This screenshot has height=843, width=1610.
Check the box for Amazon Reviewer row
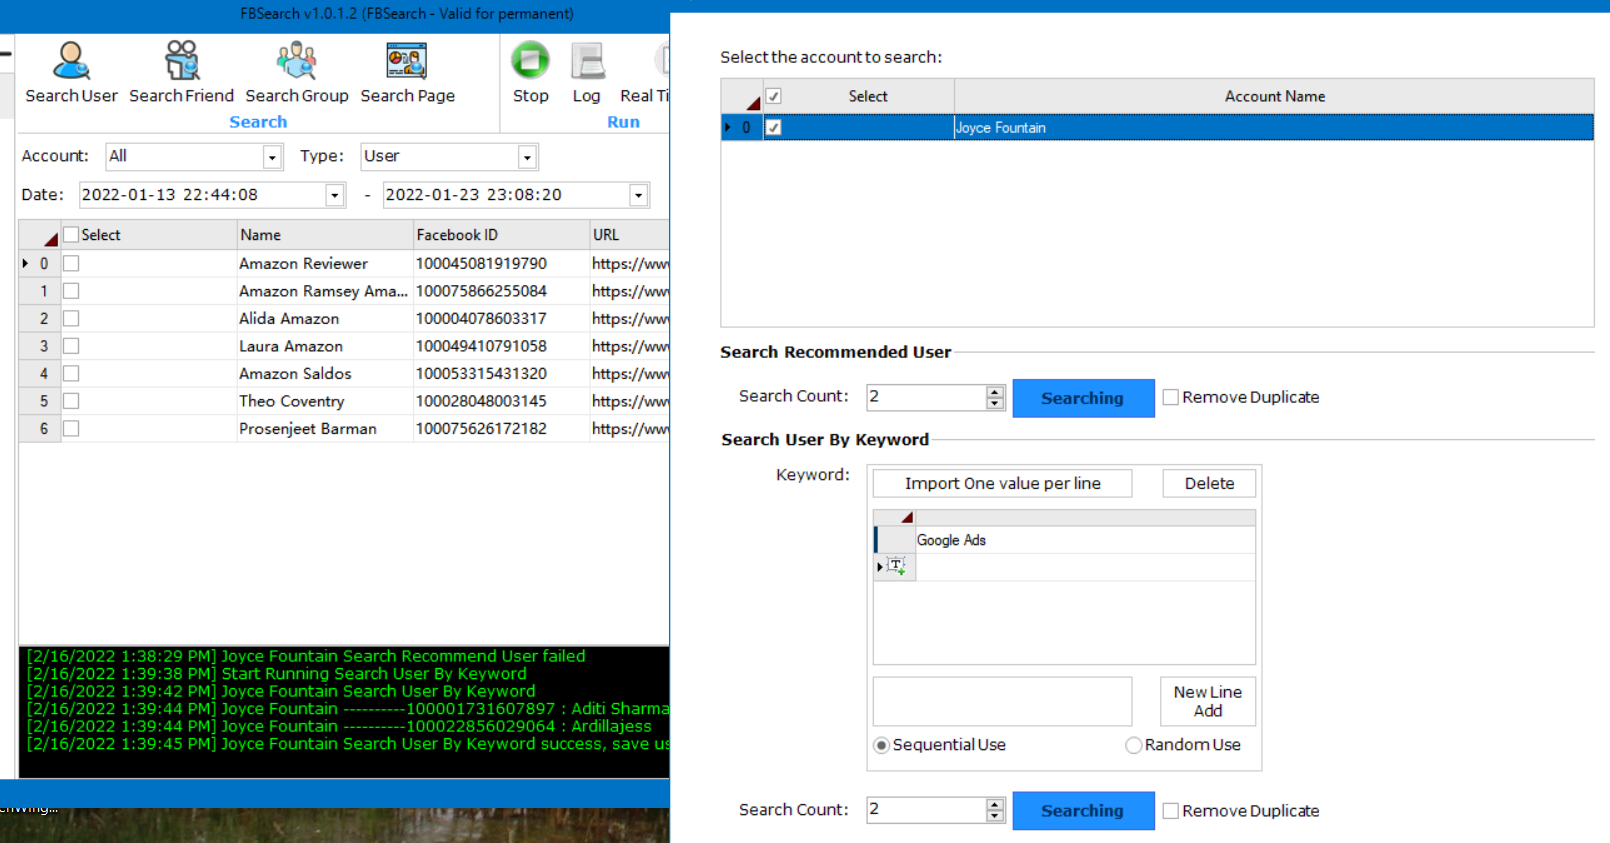point(71,264)
